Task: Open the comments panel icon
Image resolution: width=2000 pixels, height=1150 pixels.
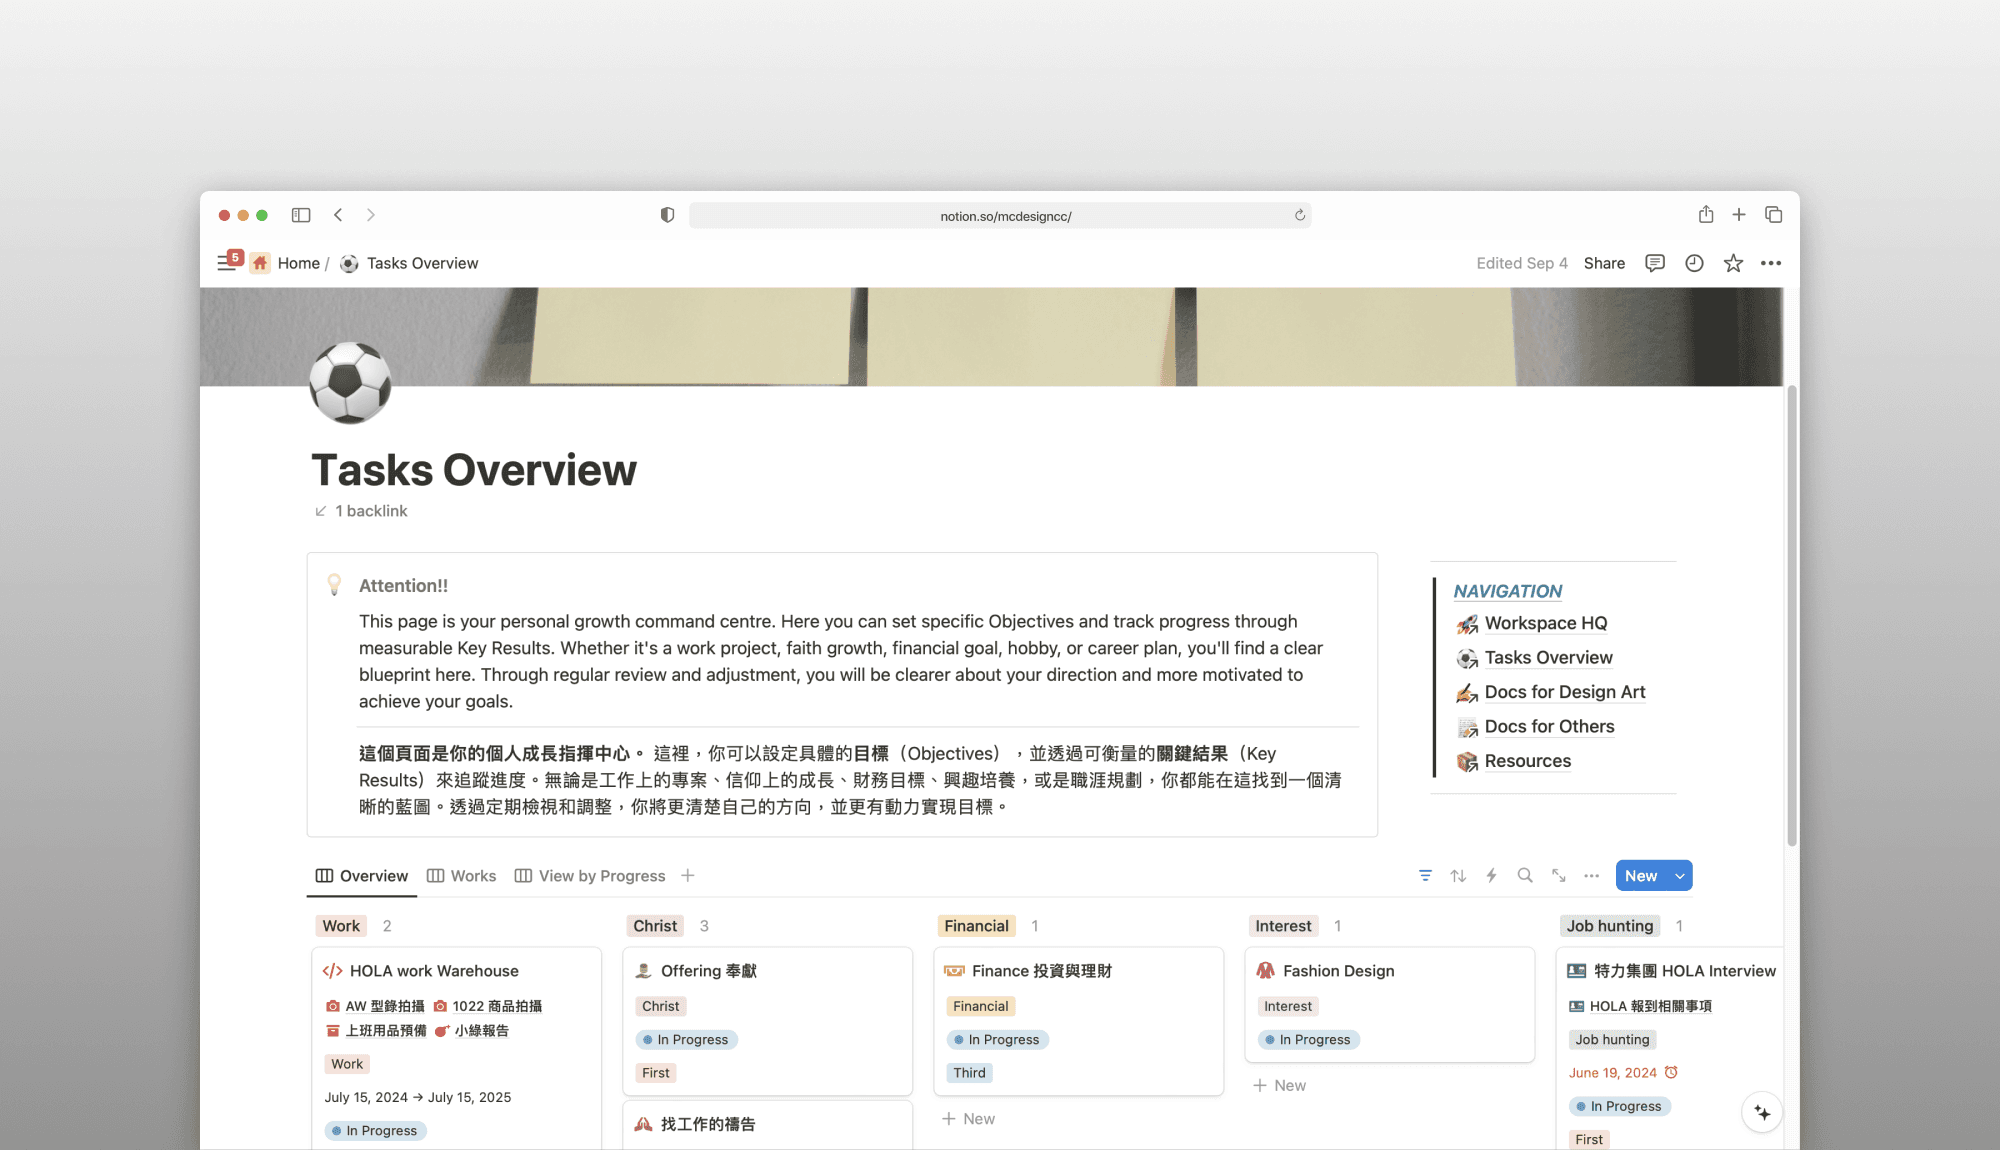Action: coord(1655,263)
